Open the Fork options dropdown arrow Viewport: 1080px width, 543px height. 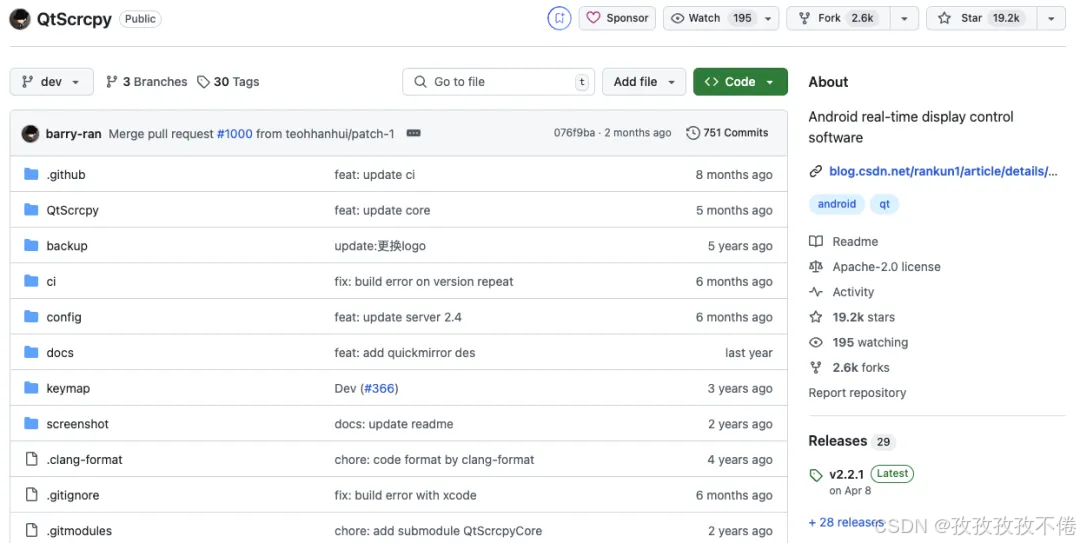[904, 19]
